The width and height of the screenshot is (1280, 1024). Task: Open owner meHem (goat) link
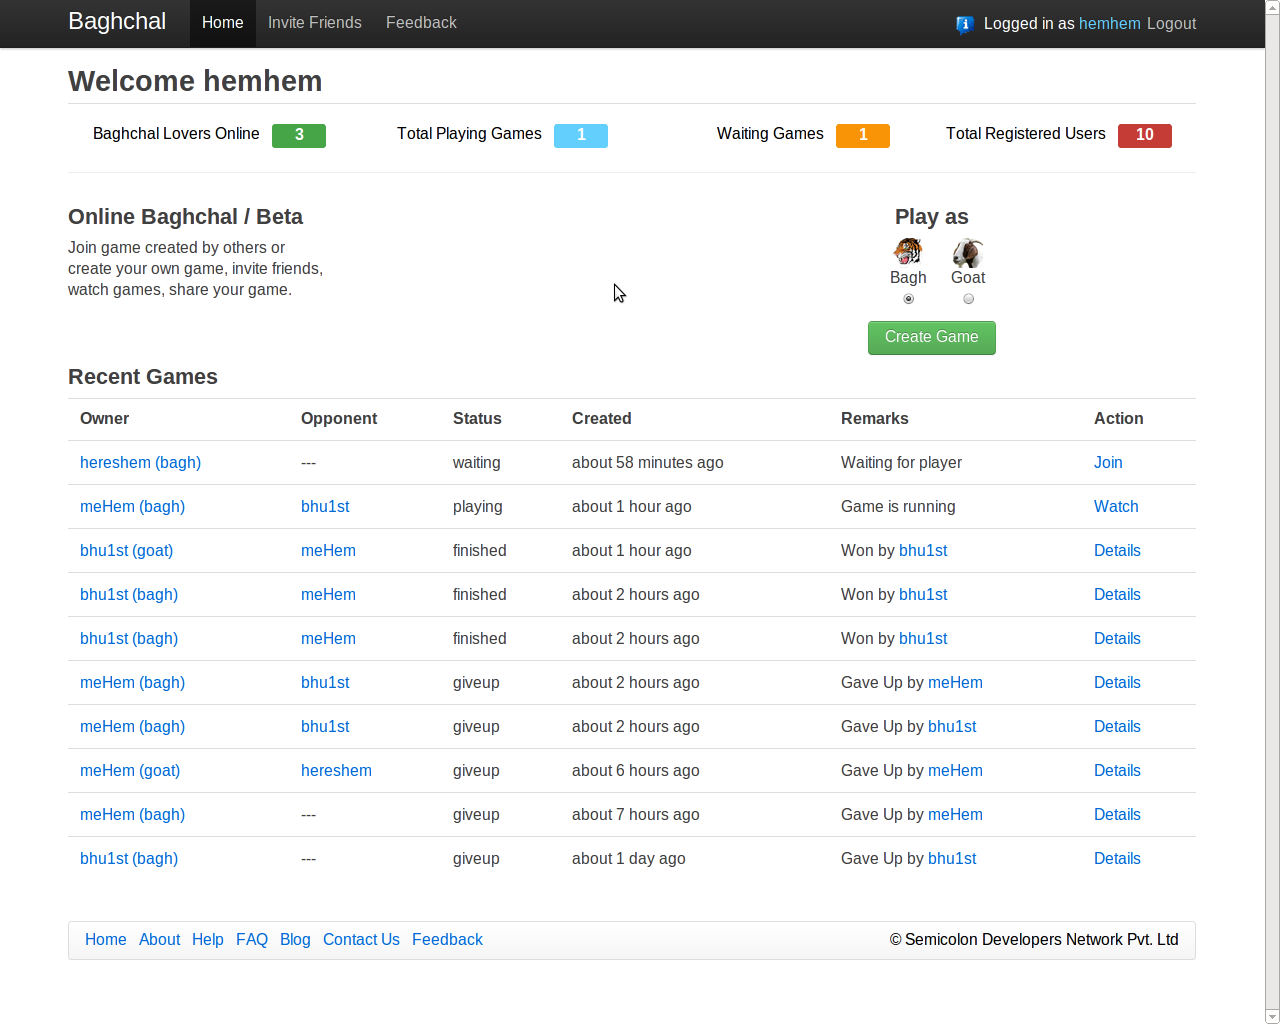point(130,771)
